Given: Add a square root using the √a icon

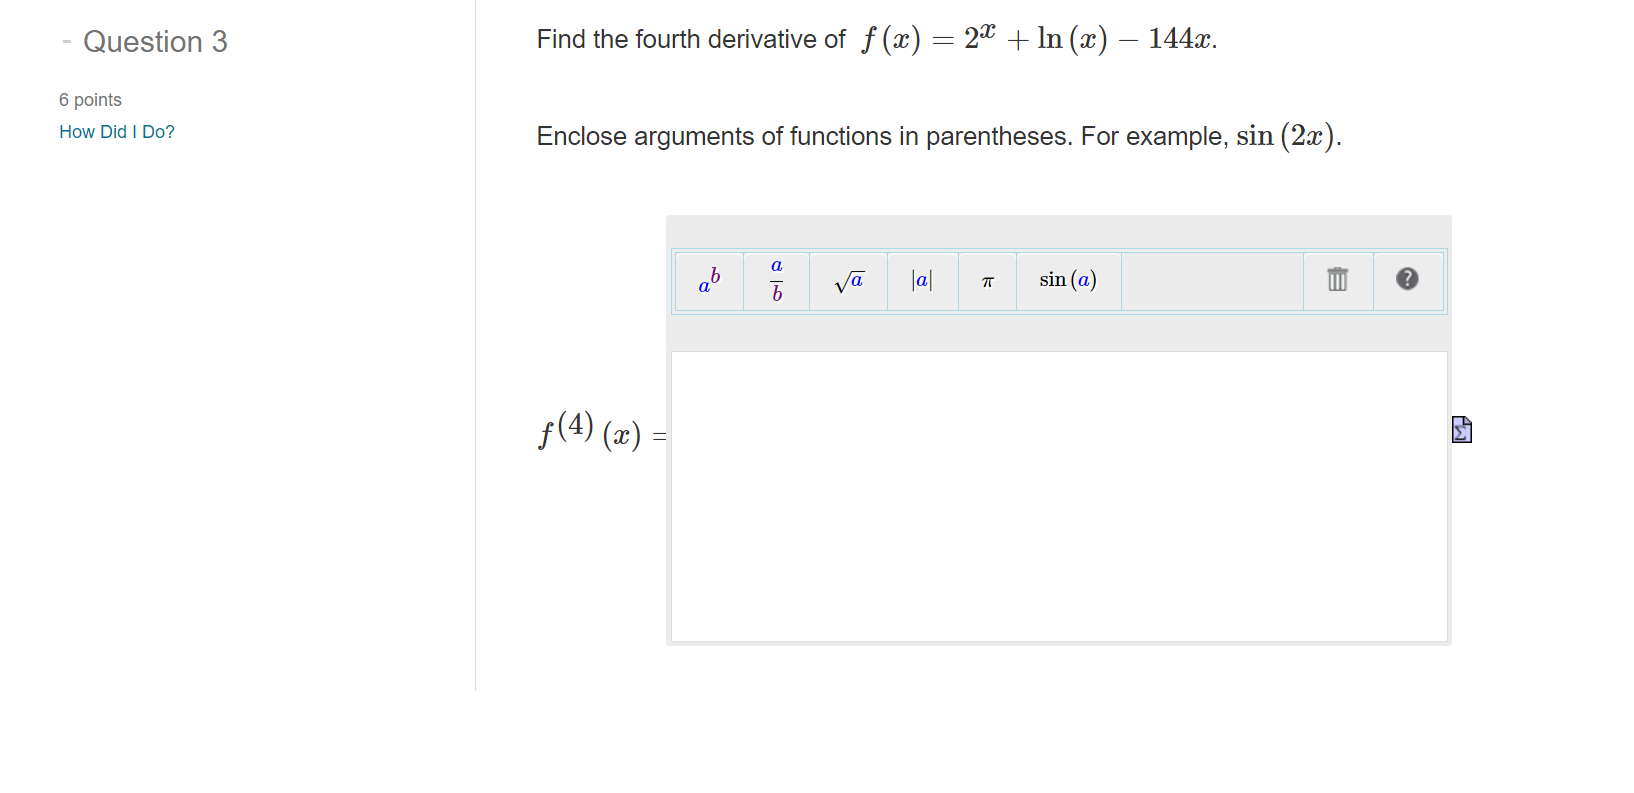Looking at the screenshot, I should (x=847, y=281).
